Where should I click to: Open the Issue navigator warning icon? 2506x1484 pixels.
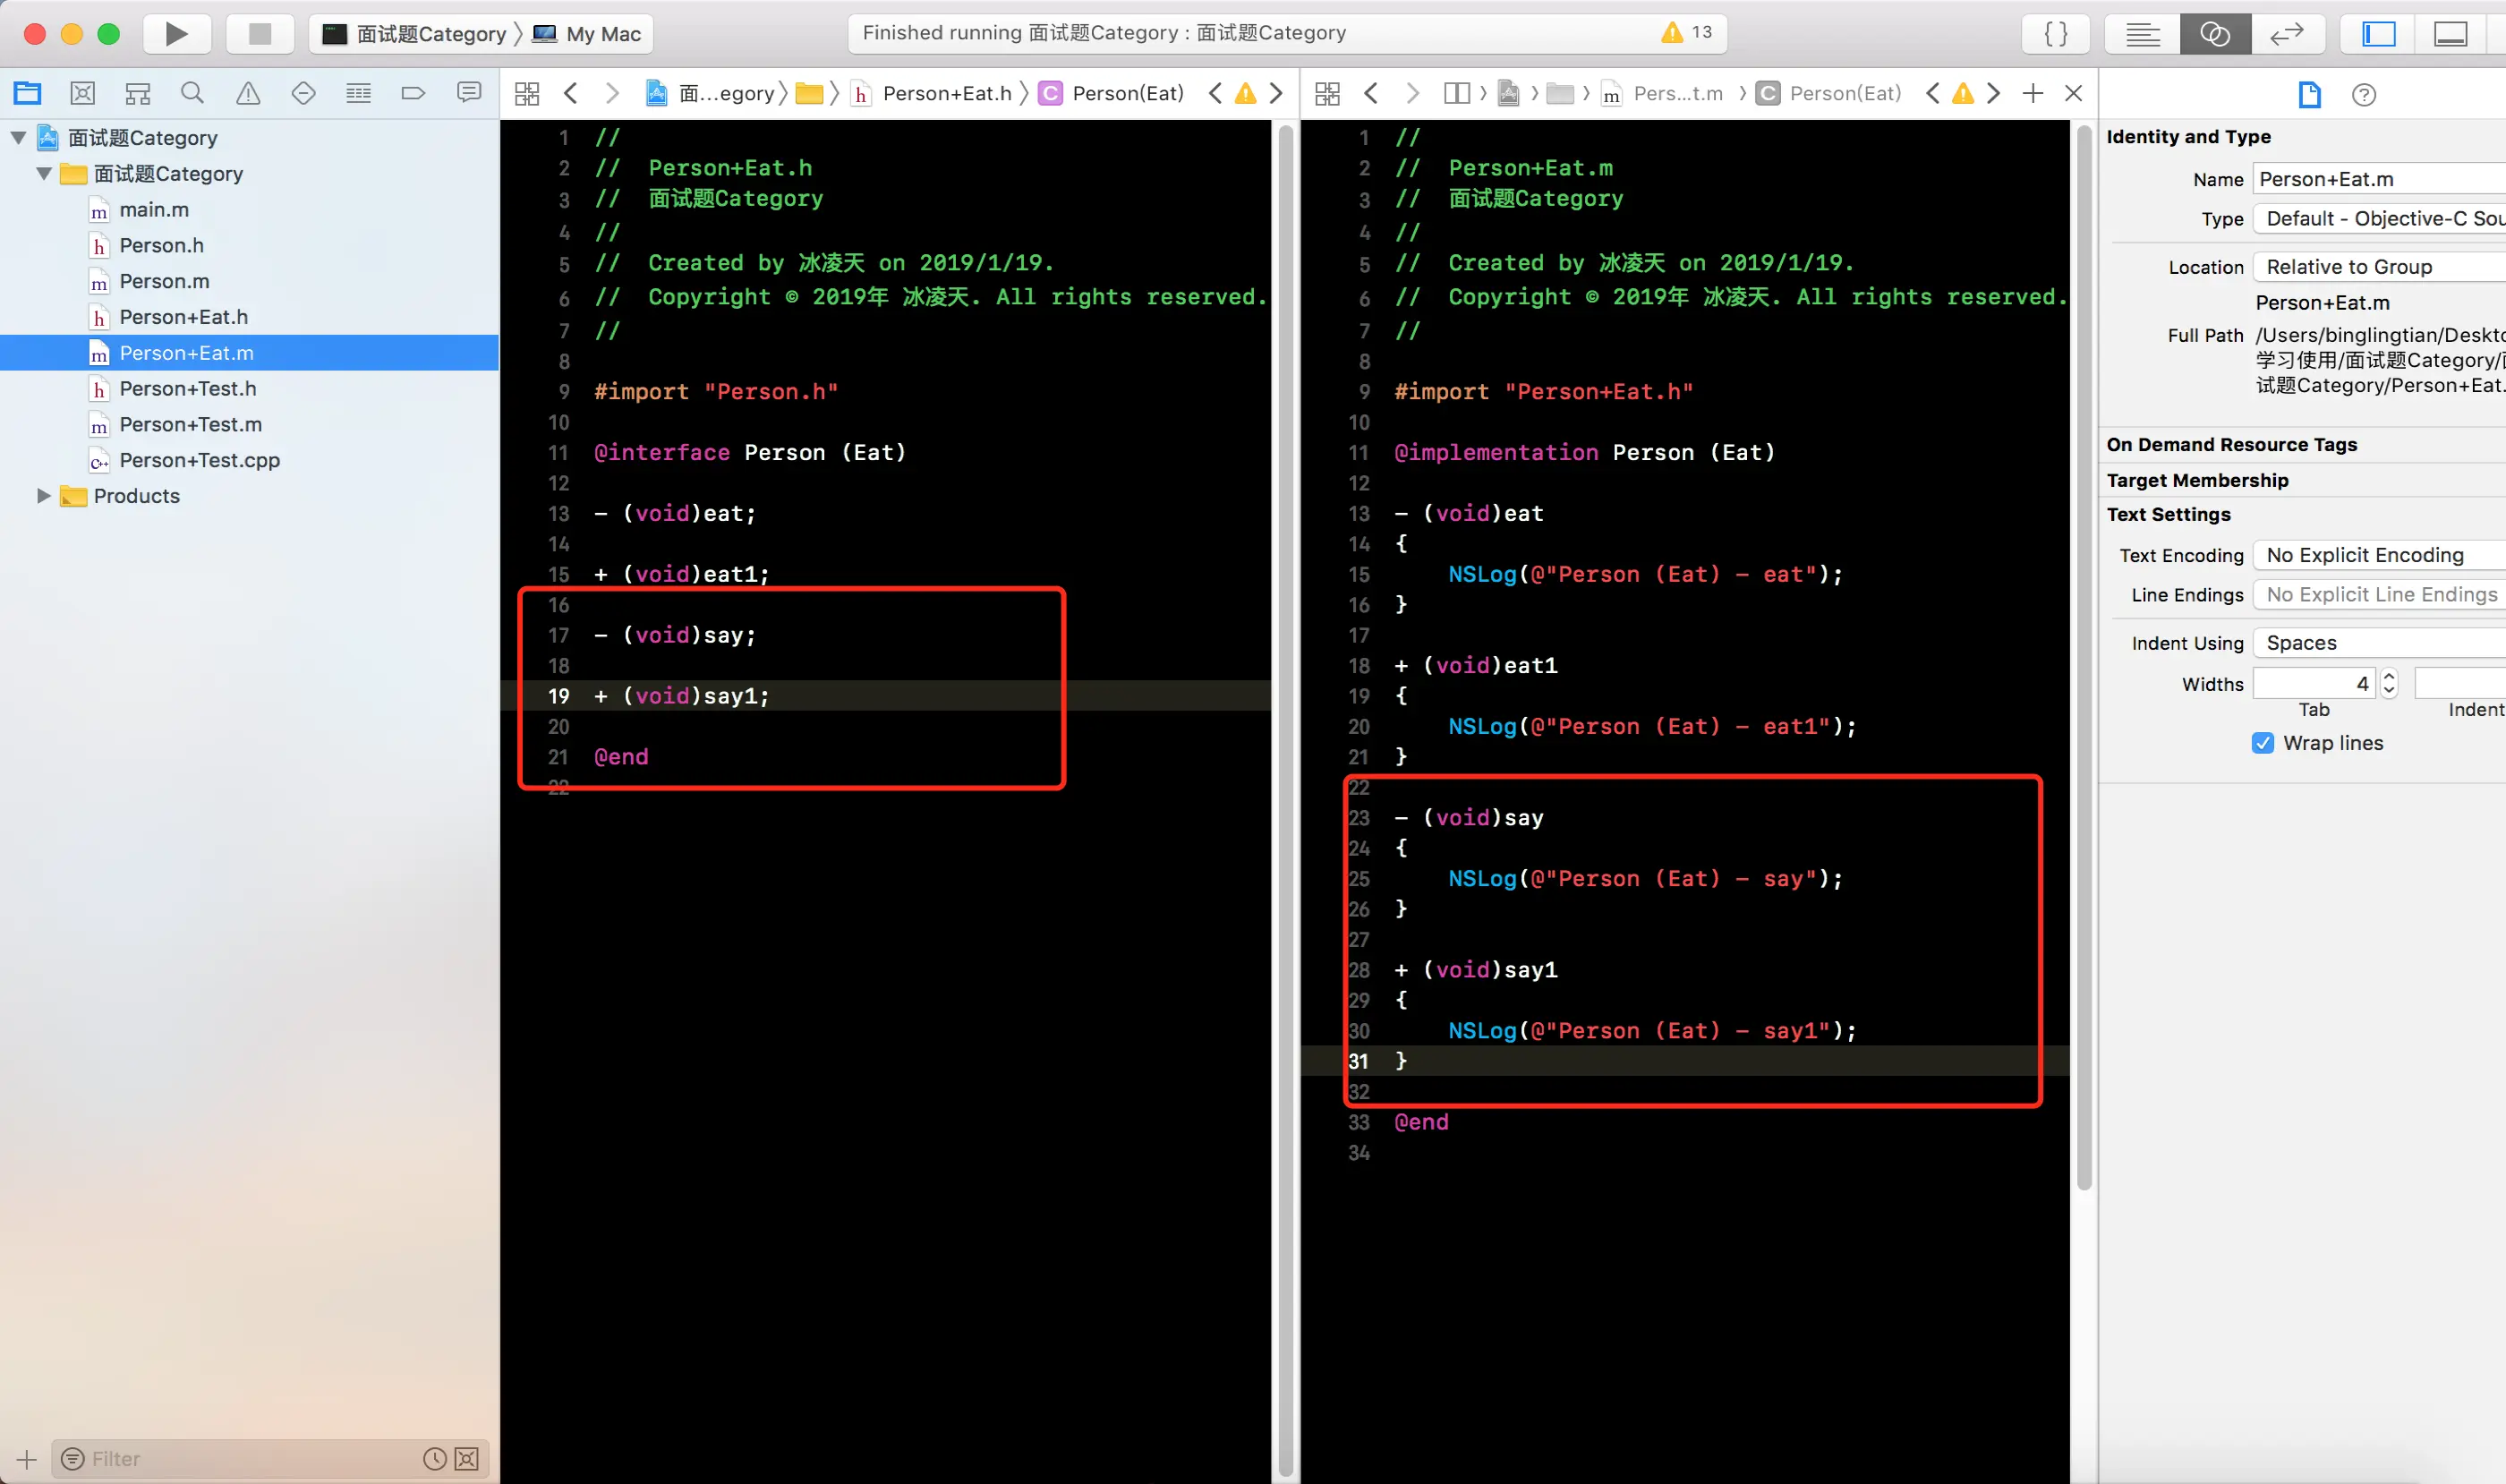coord(247,94)
